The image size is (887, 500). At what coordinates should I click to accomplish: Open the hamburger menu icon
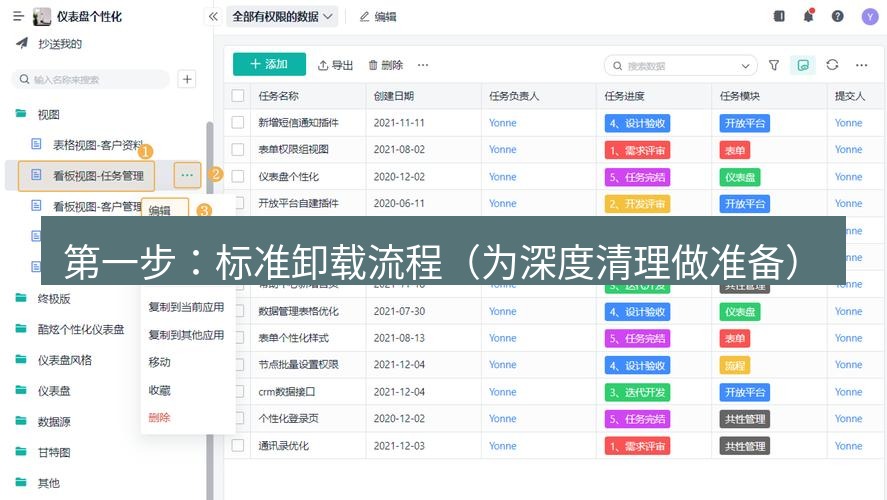pos(19,16)
